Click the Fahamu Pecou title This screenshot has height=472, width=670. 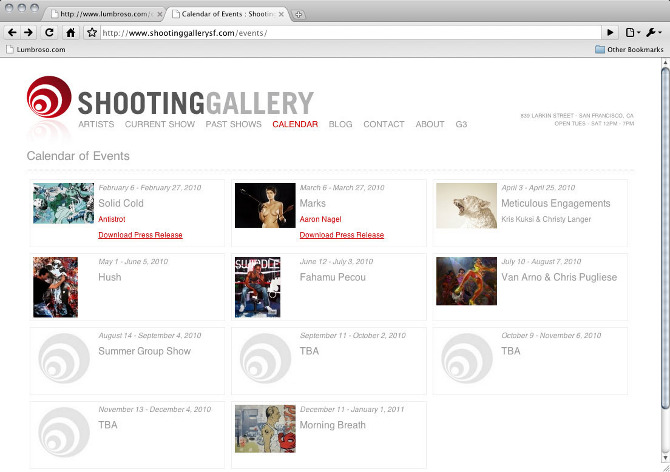point(332,277)
